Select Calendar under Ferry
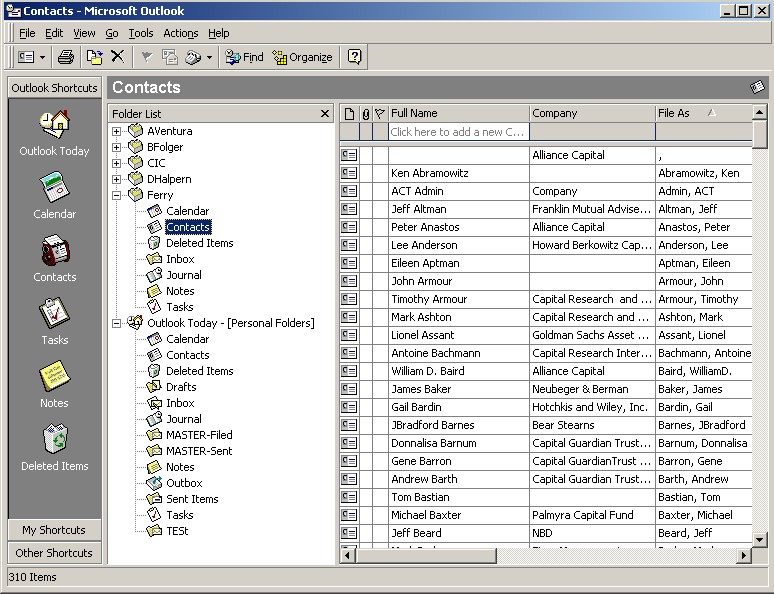The width and height of the screenshot is (774, 594). pyautogui.click(x=188, y=211)
